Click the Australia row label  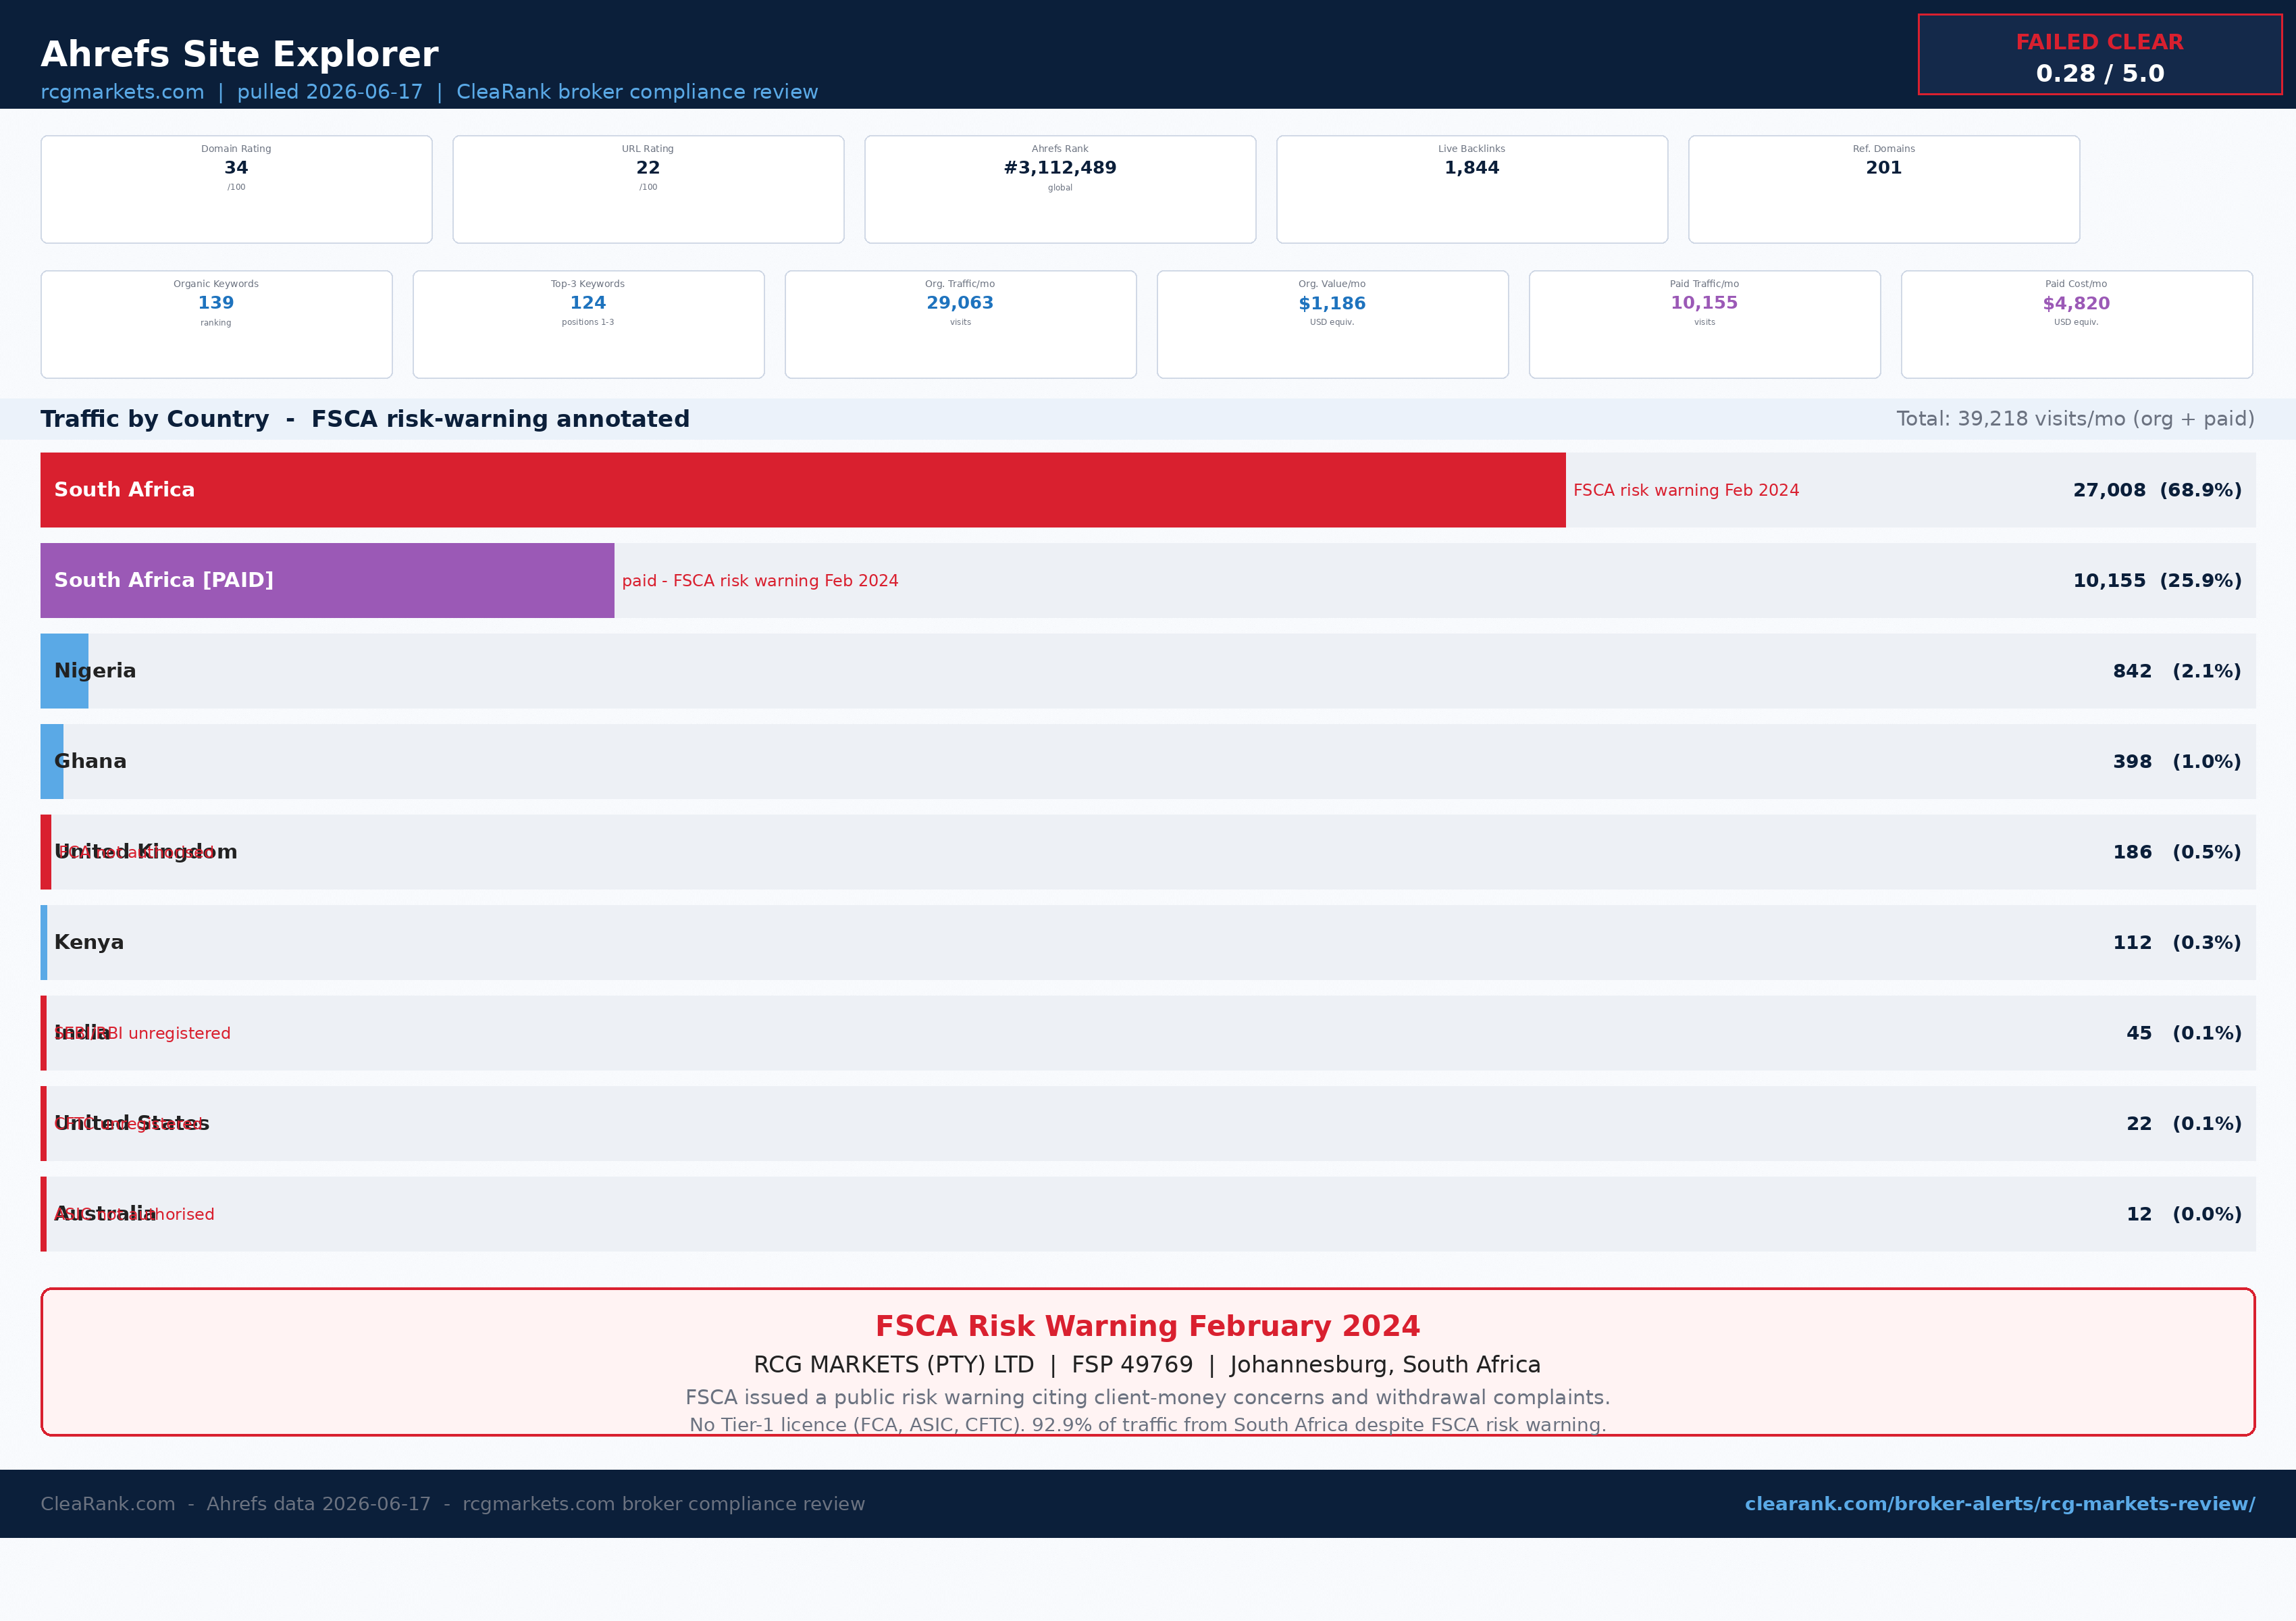click(105, 1214)
